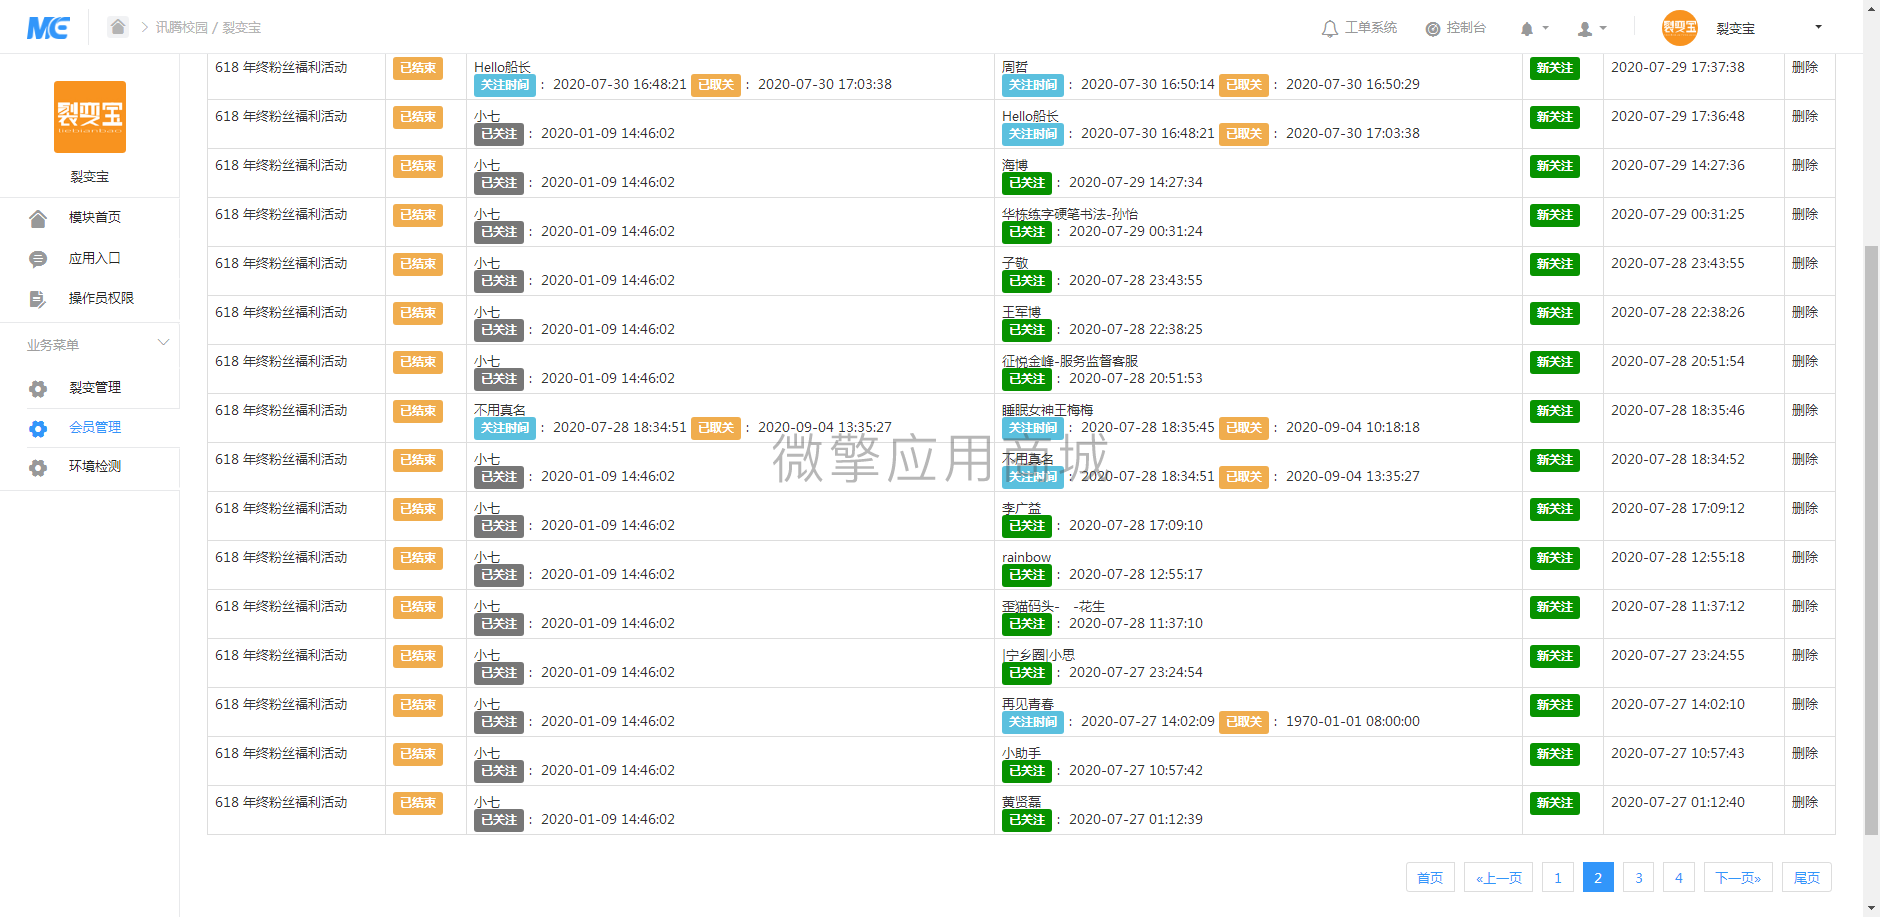Open the notifications bell dropdown
Viewport: 1880px width, 917px height.
pyautogui.click(x=1534, y=29)
